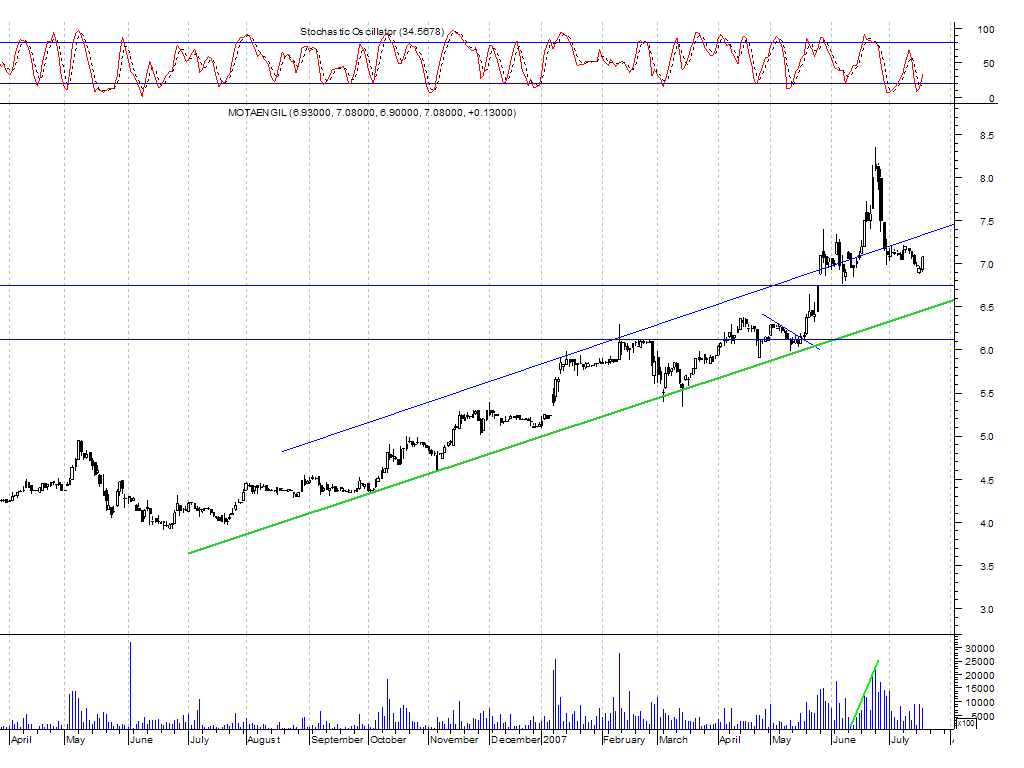Click the 6.5 price scale value
Image resolution: width=1024 pixels, height=768 pixels.
[986, 308]
